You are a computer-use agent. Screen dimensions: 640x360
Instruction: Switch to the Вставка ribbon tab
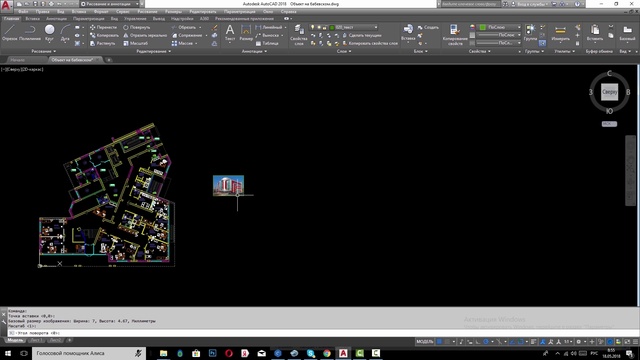33,19
